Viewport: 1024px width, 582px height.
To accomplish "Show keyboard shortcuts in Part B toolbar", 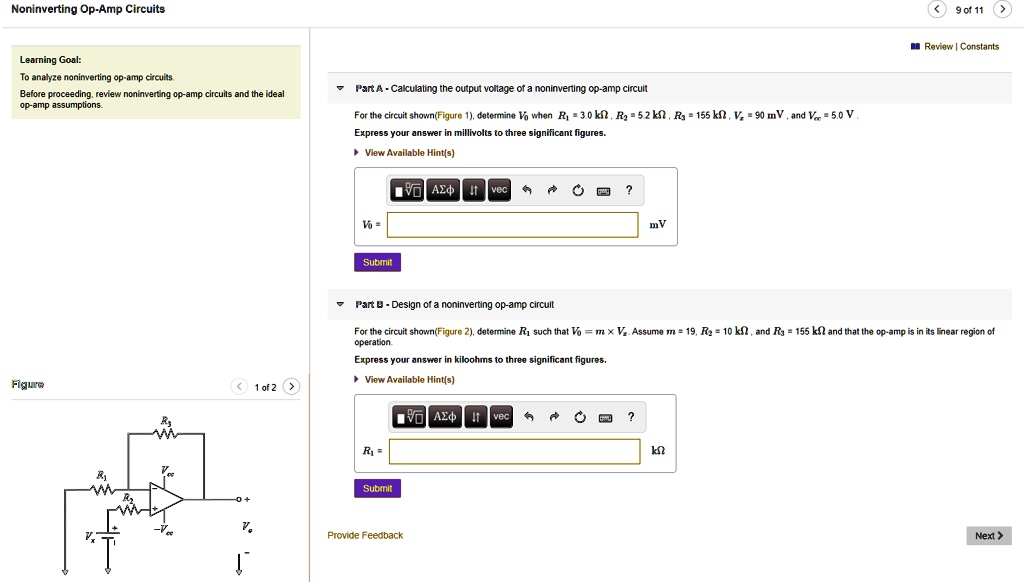I will click(603, 417).
